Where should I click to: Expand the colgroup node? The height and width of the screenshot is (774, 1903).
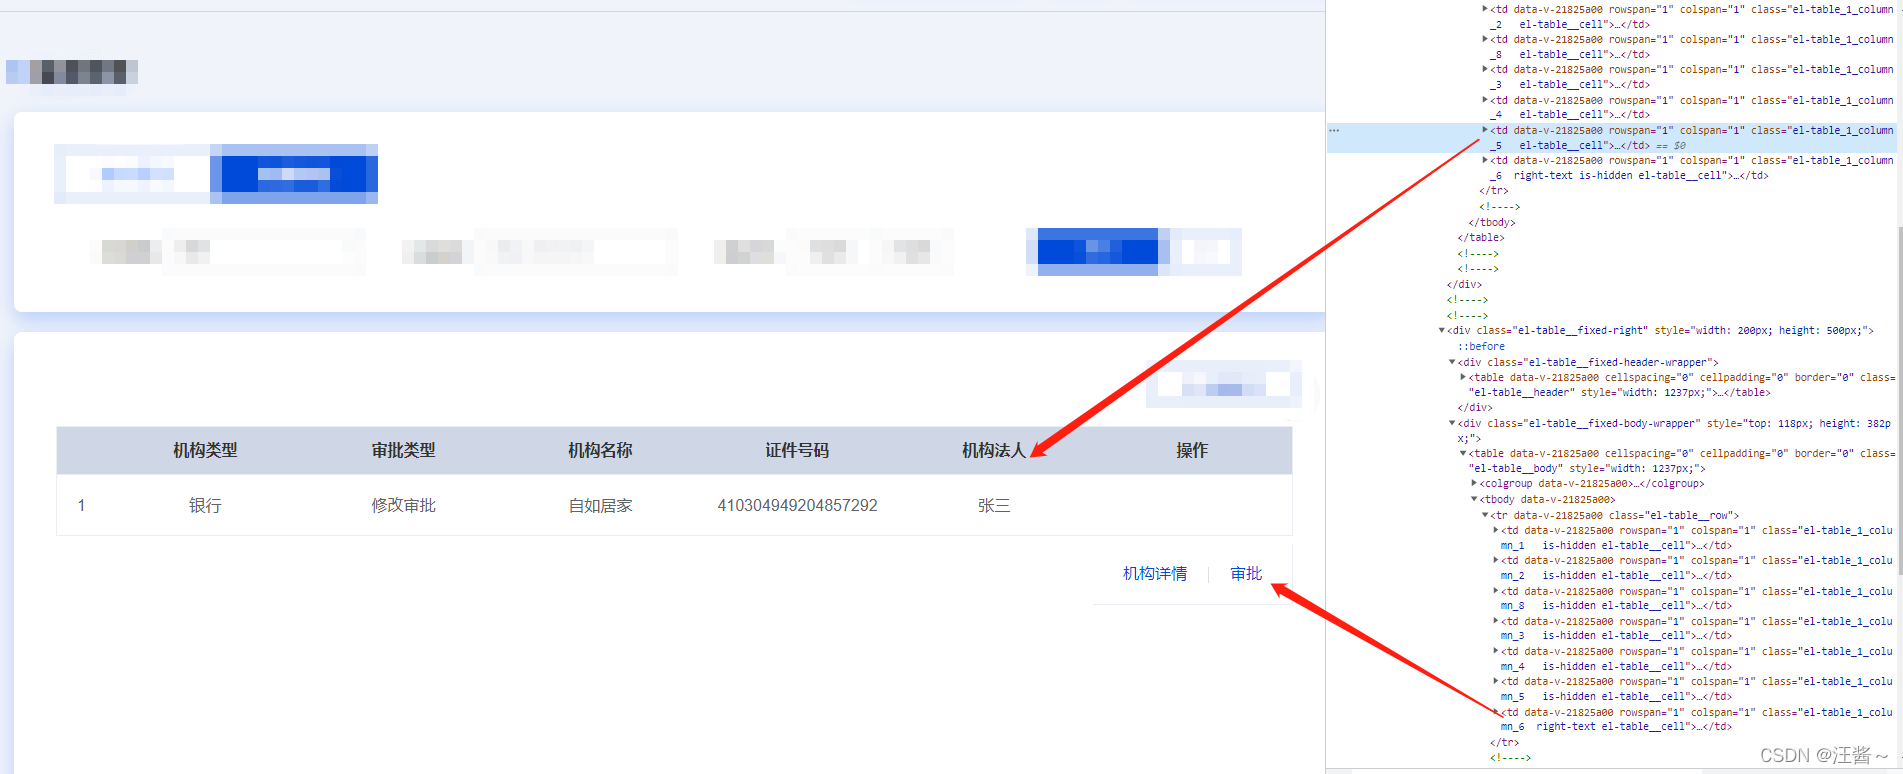[x=1475, y=483]
